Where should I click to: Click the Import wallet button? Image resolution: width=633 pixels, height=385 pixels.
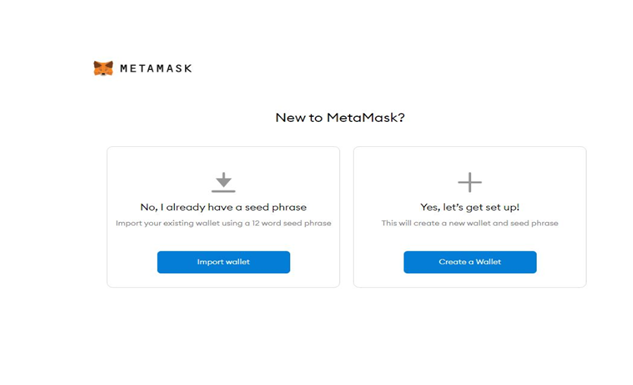(x=223, y=262)
